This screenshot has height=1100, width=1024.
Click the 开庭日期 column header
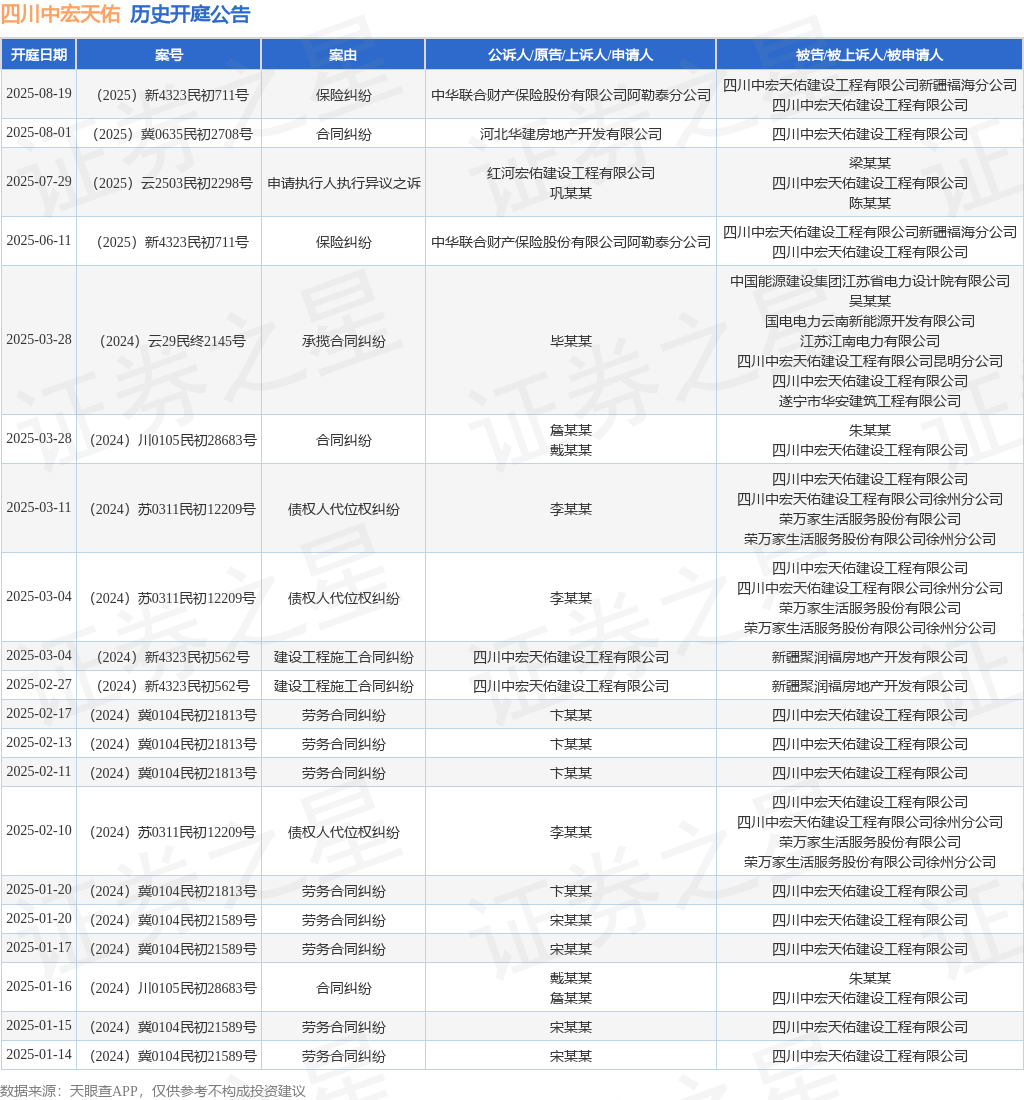click(39, 55)
